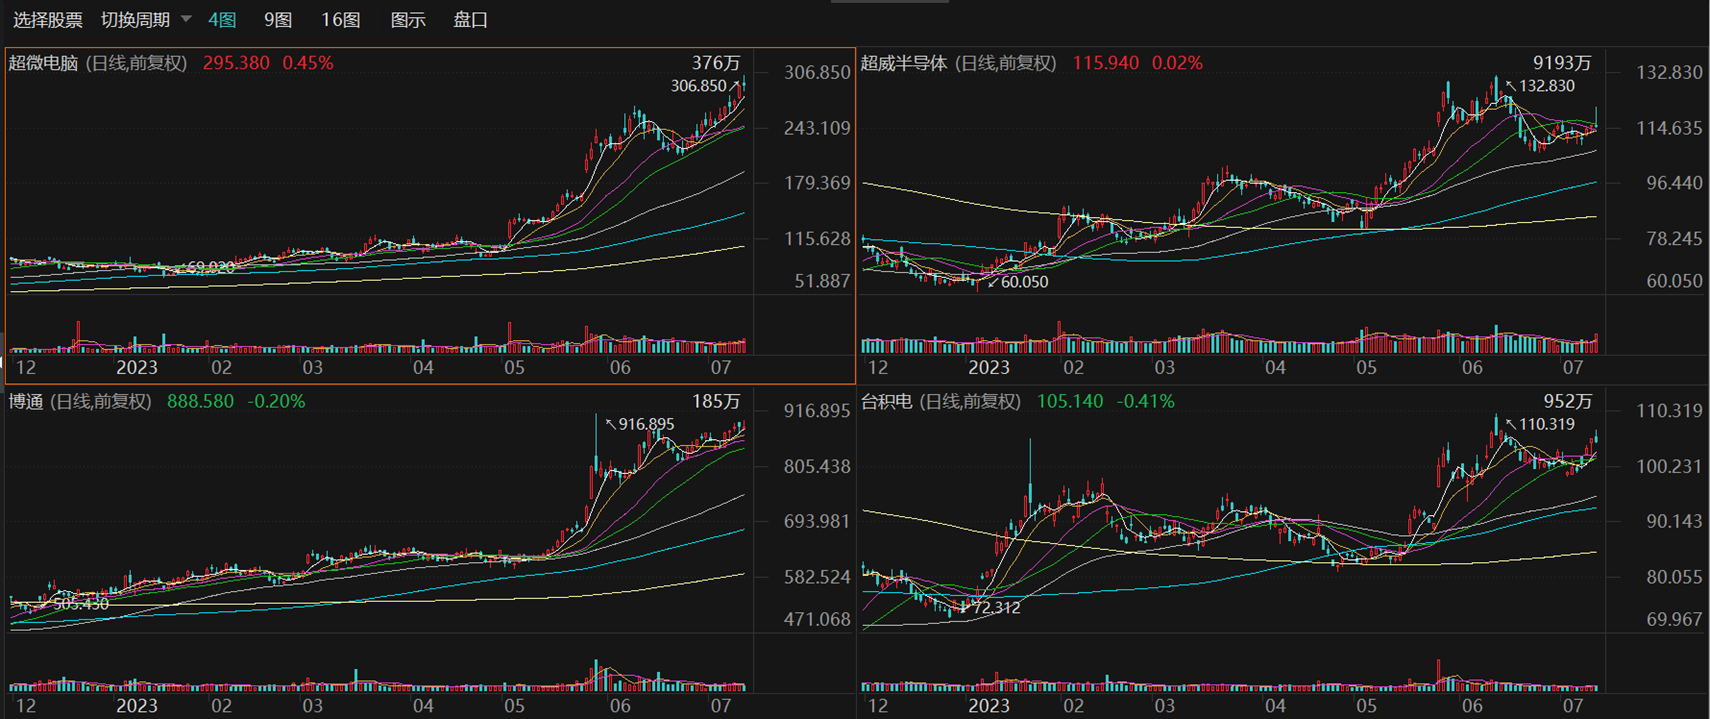Click the 132.830 high marker on 超威半导体 chart
Screen dimensions: 1710x719
[1547, 86]
